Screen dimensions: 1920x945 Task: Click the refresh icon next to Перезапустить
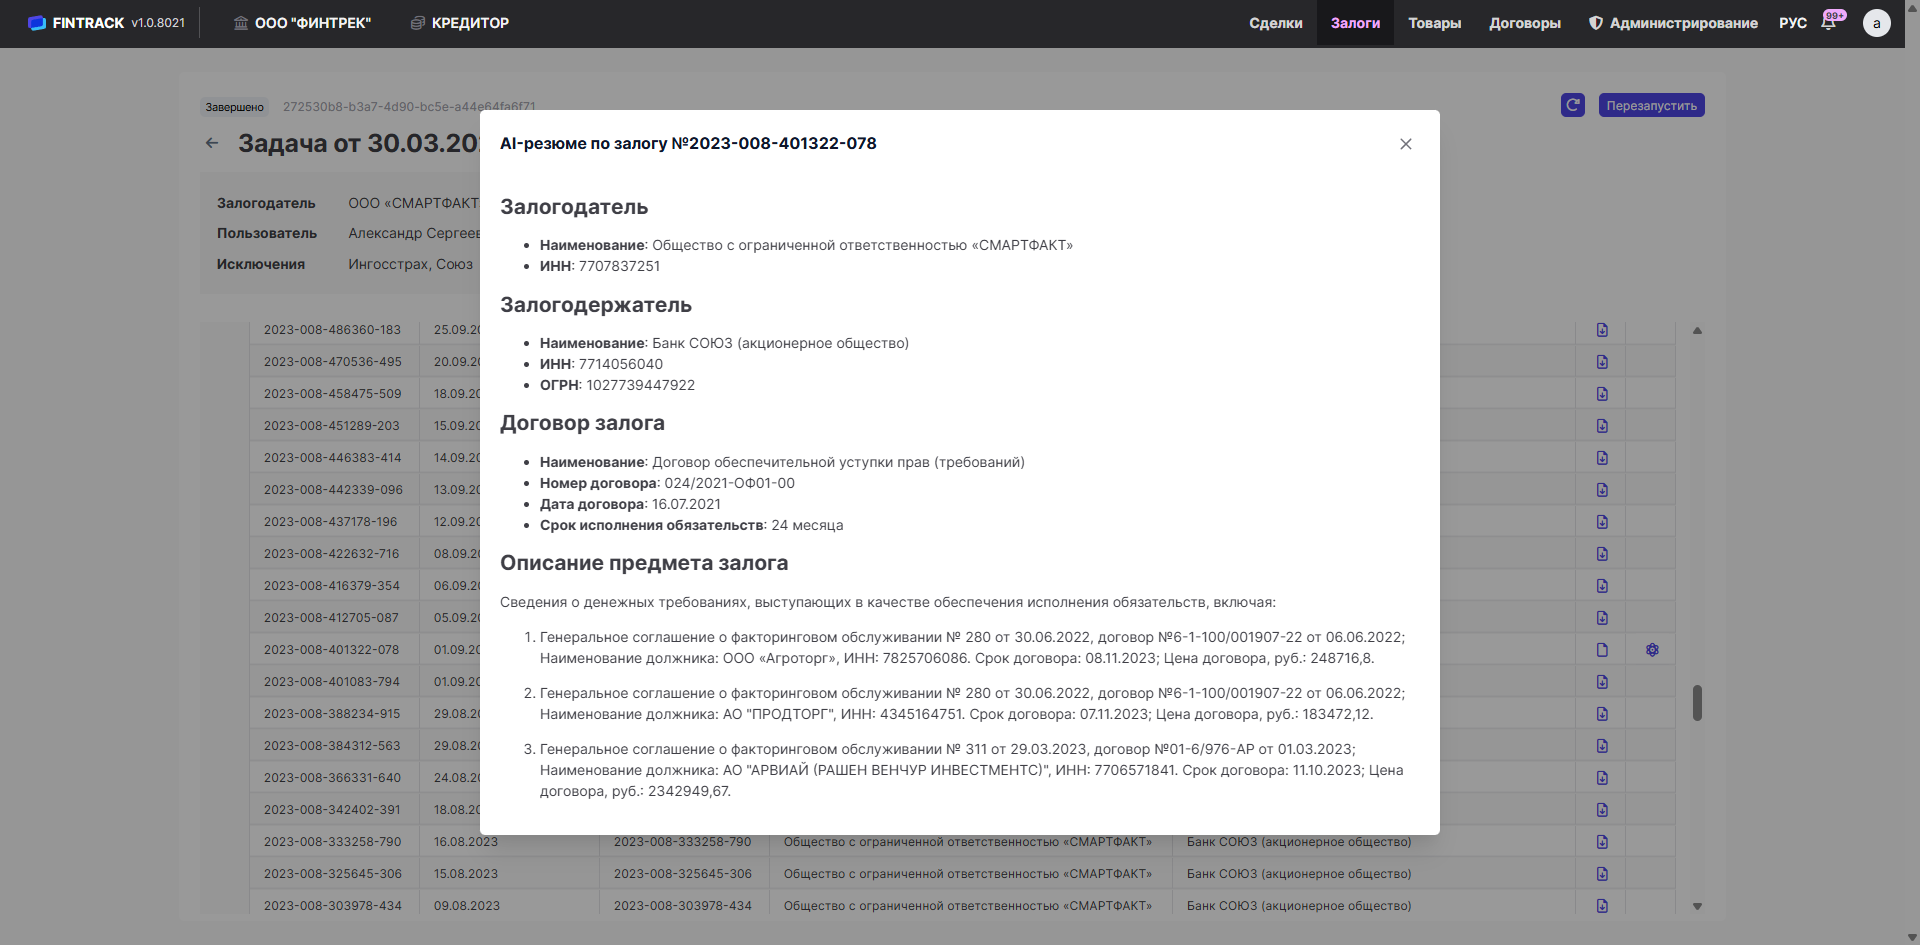[1572, 105]
